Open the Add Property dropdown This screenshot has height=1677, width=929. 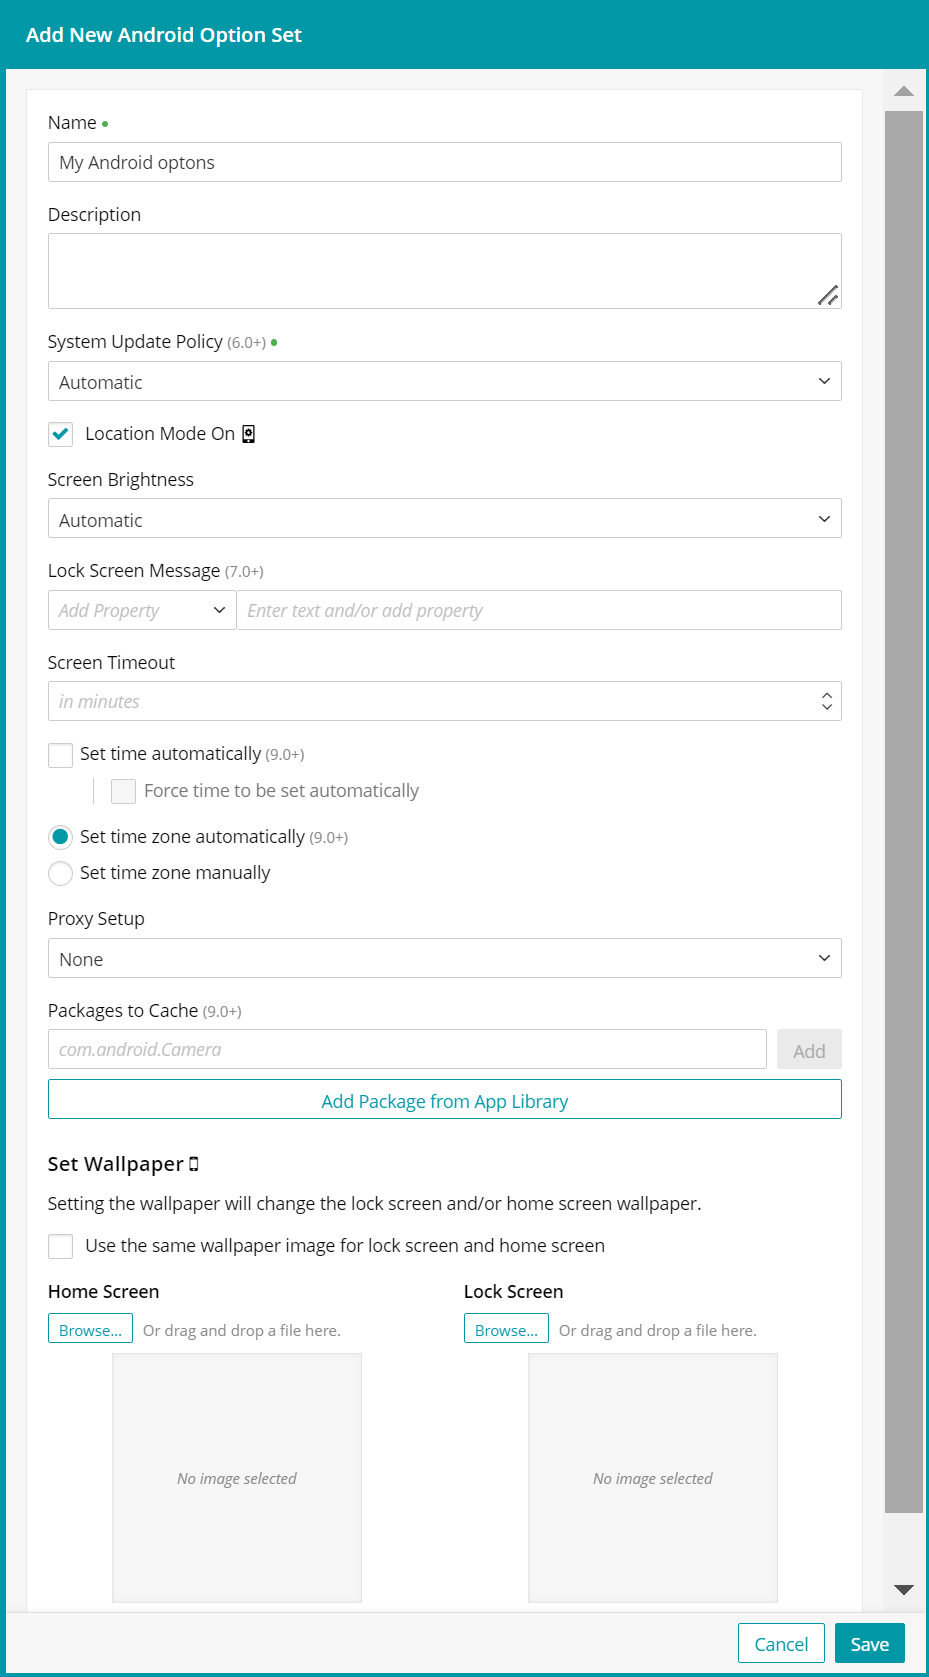click(x=142, y=611)
